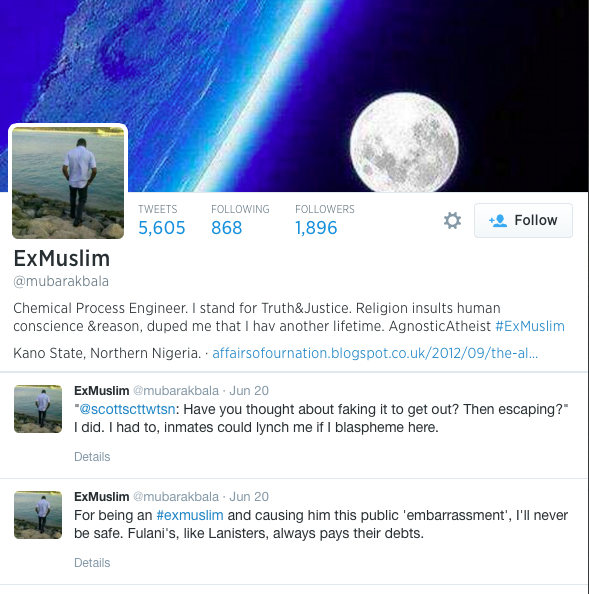Open the first tweet's Jun 20 timestamp
Viewport: 589px width, 594px height.
click(x=249, y=391)
